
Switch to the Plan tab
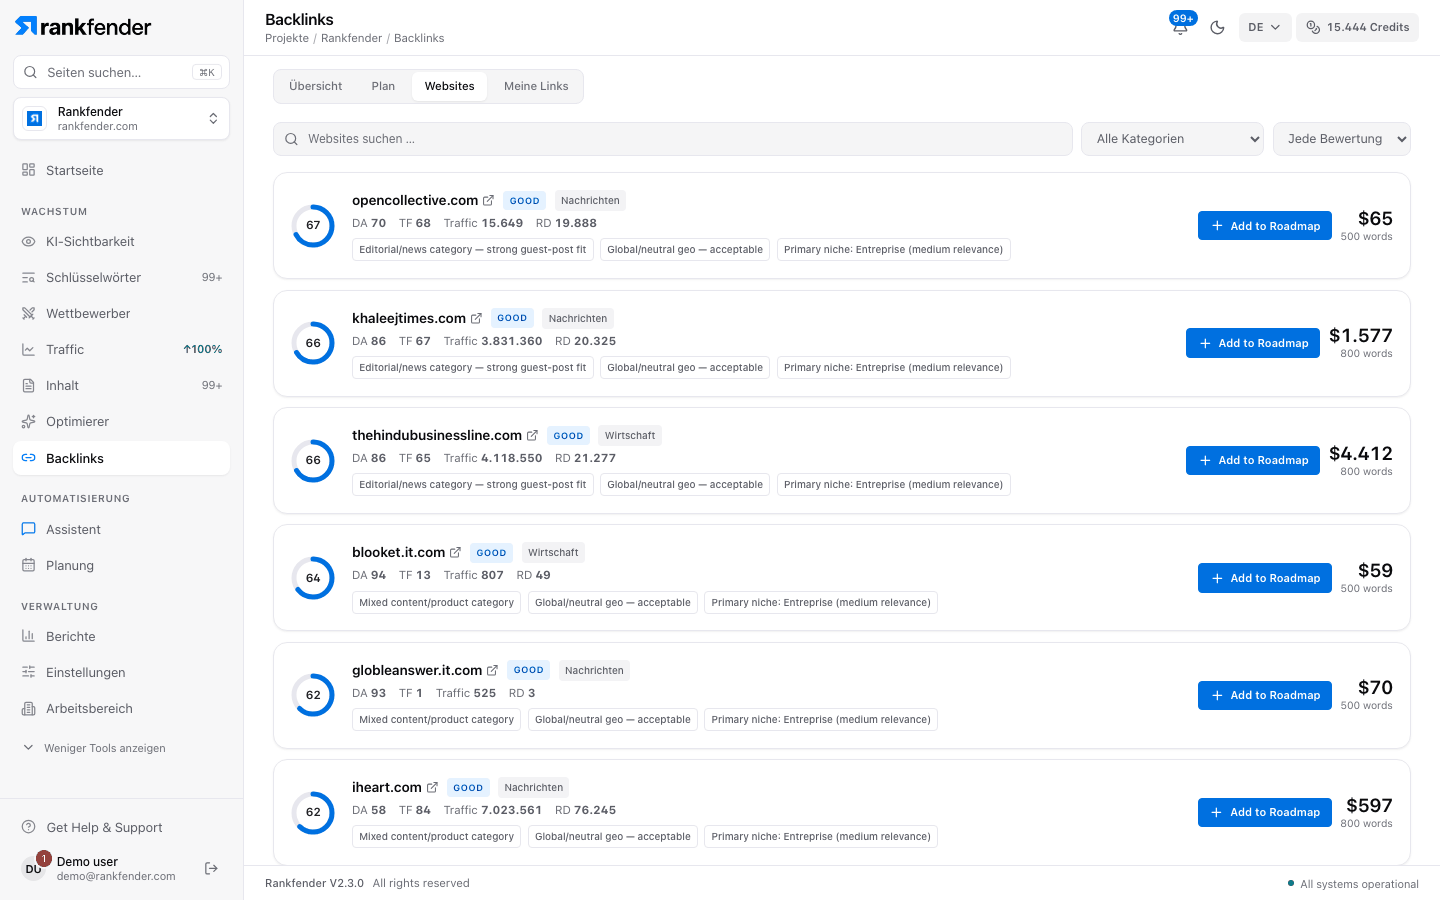click(383, 86)
